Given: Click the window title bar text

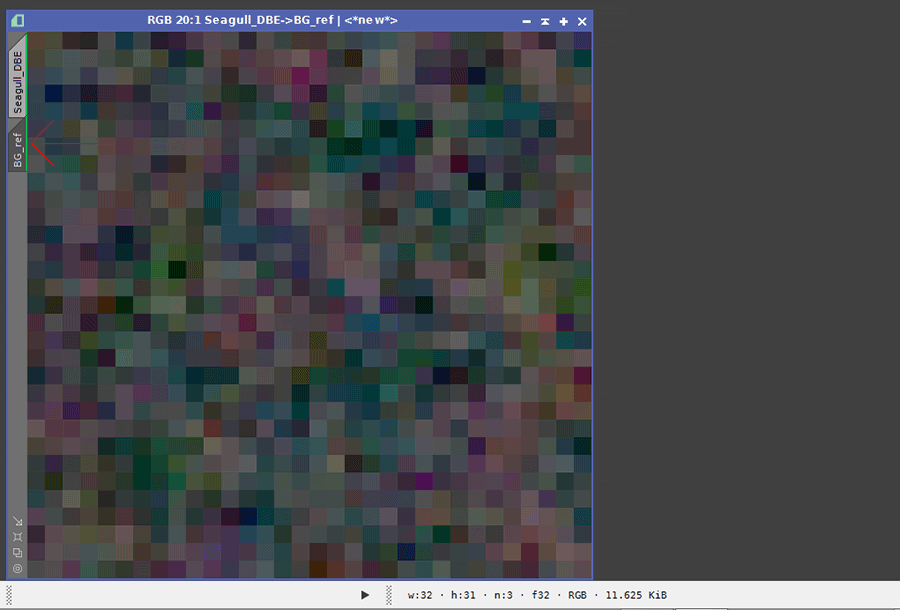Looking at the screenshot, I should click(x=273, y=21).
